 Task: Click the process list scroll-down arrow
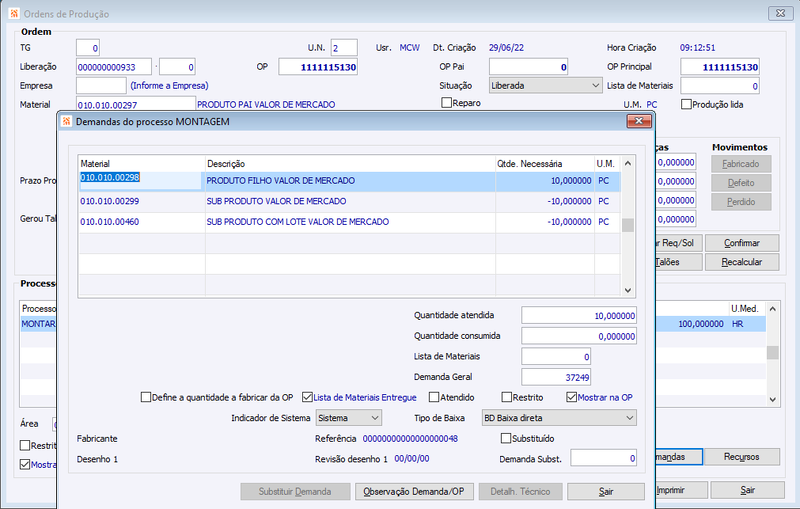772,400
